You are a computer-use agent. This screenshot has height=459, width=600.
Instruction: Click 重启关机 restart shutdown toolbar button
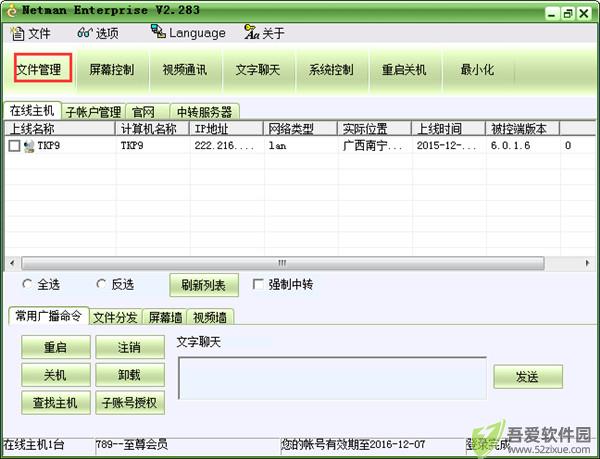pyautogui.click(x=404, y=70)
